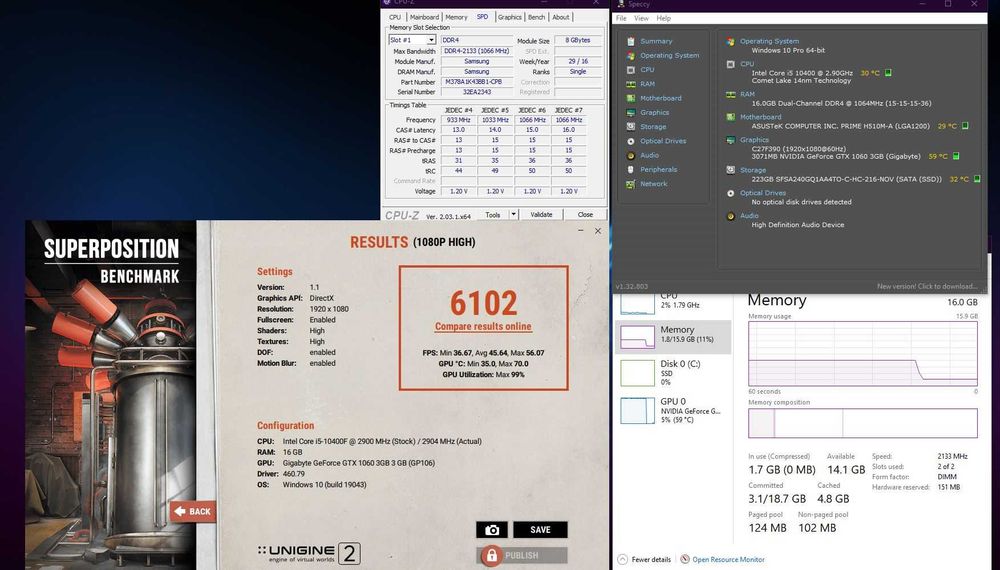Viewport: 1000px width, 570px height.
Task: Select the Operating System sidebar icon in Speccy
Action: 631,55
